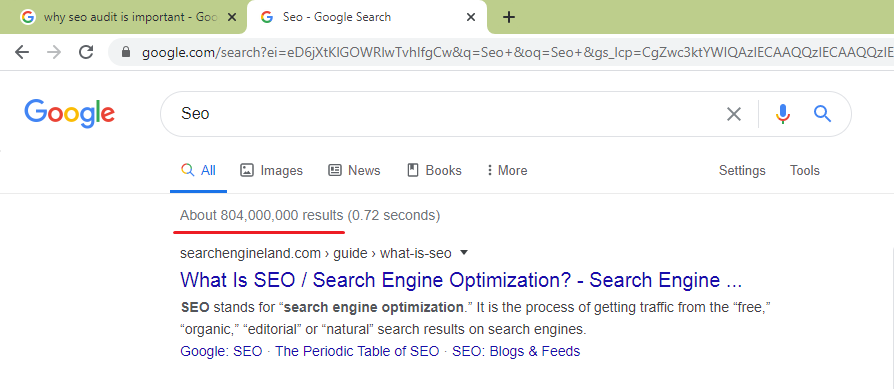This screenshot has height=389, width=894.
Task: Click the Google logo
Action: click(x=70, y=114)
